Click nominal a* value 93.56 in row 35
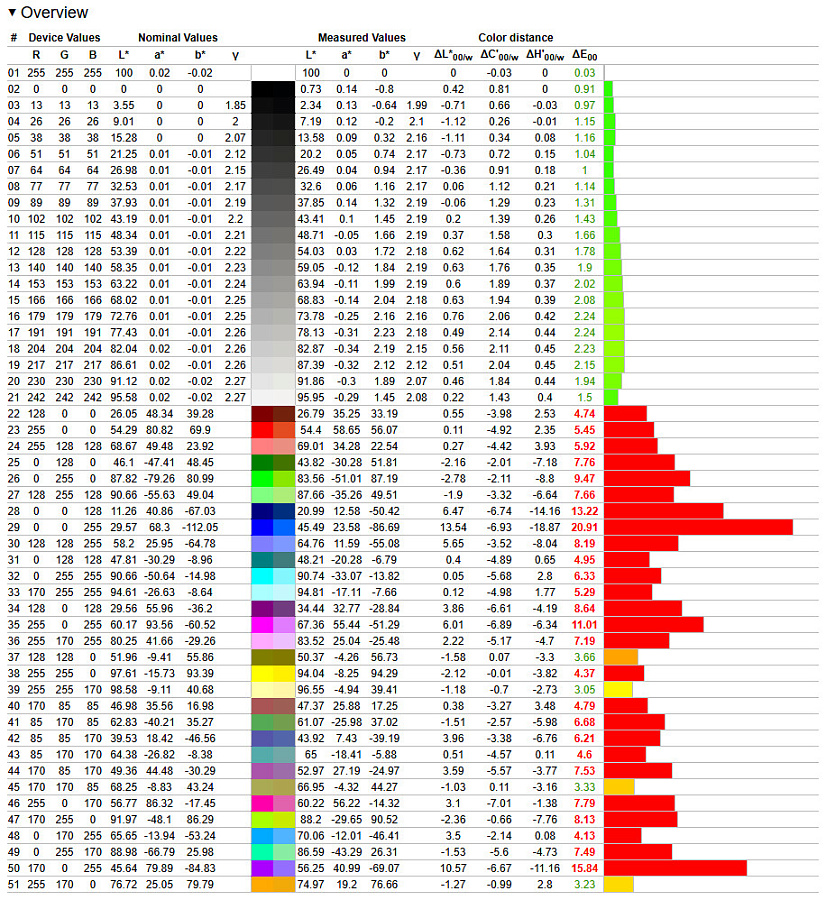 point(160,625)
